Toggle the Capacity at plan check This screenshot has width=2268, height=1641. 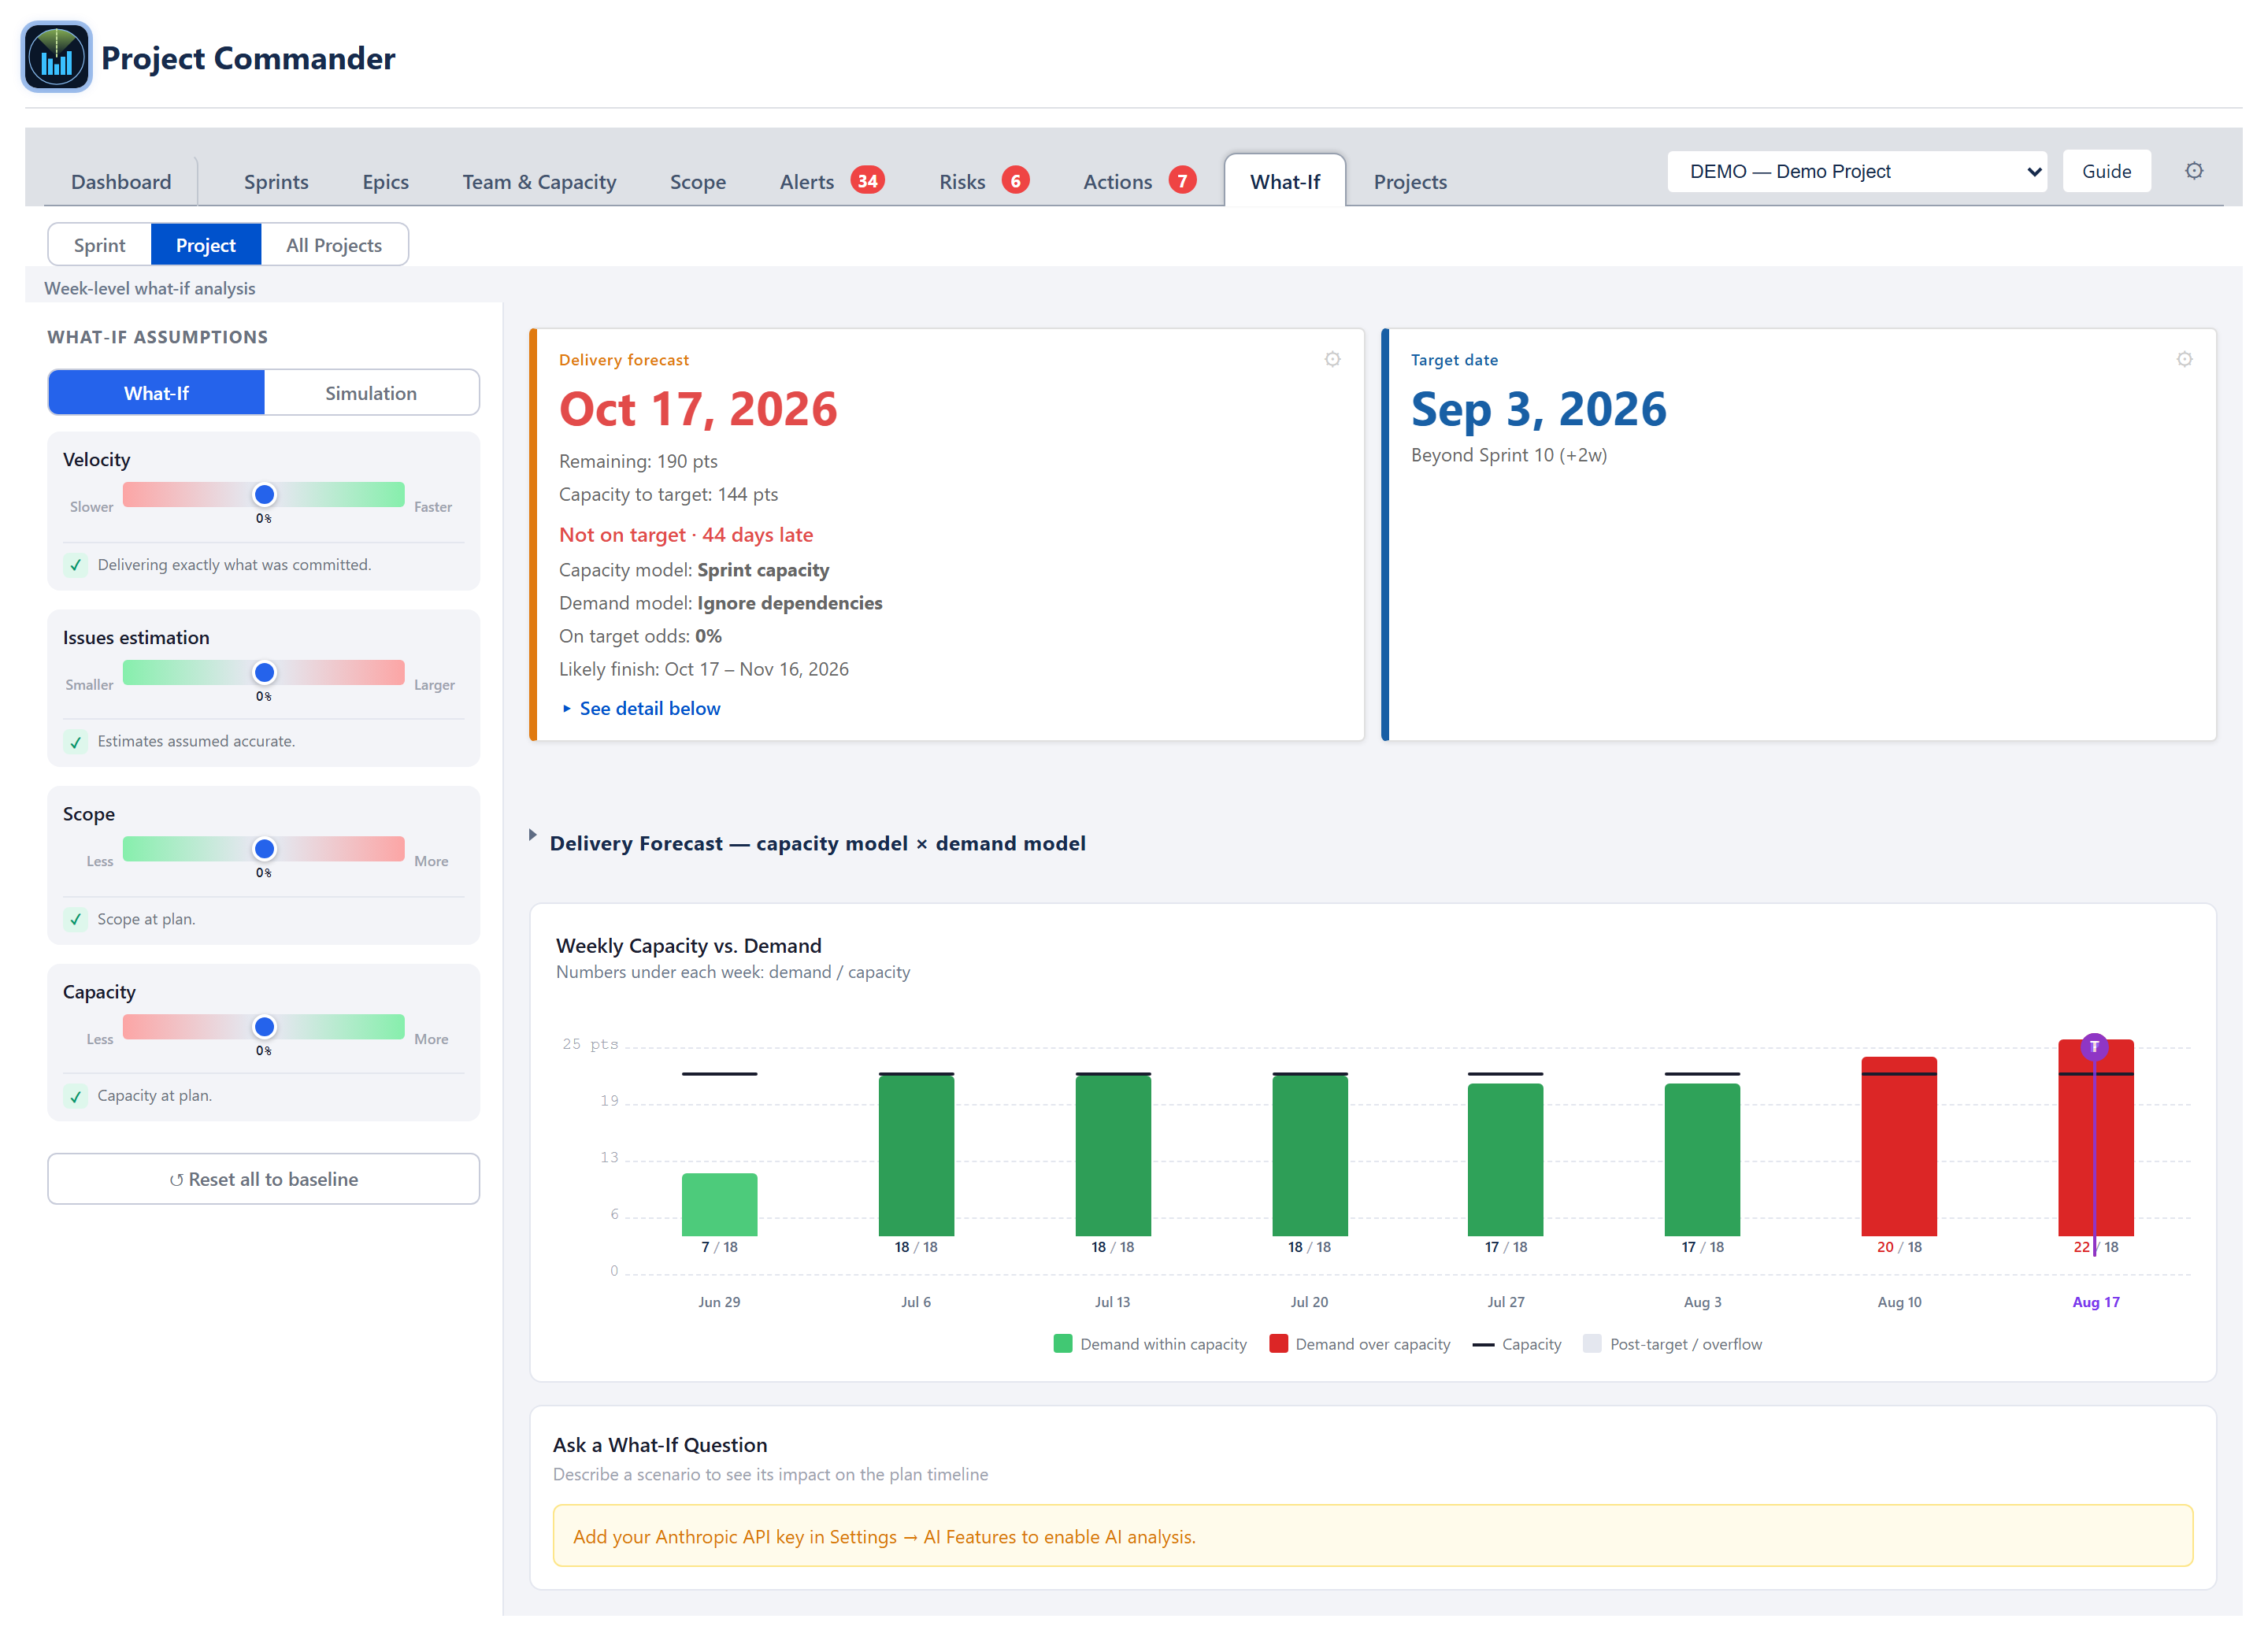coord(76,1096)
